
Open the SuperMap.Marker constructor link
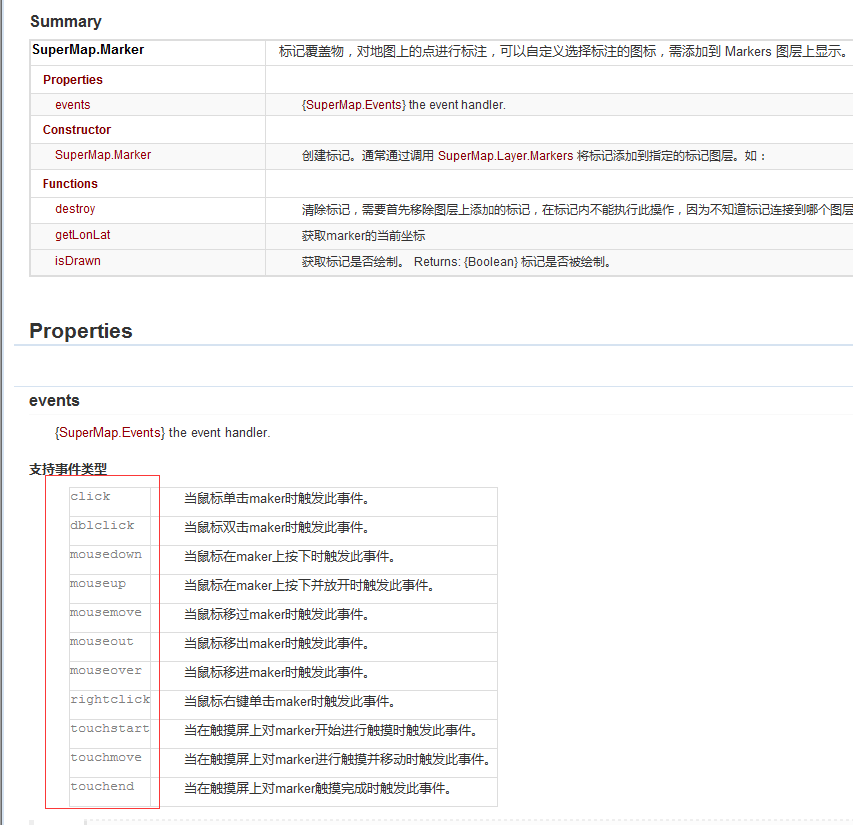coord(103,155)
